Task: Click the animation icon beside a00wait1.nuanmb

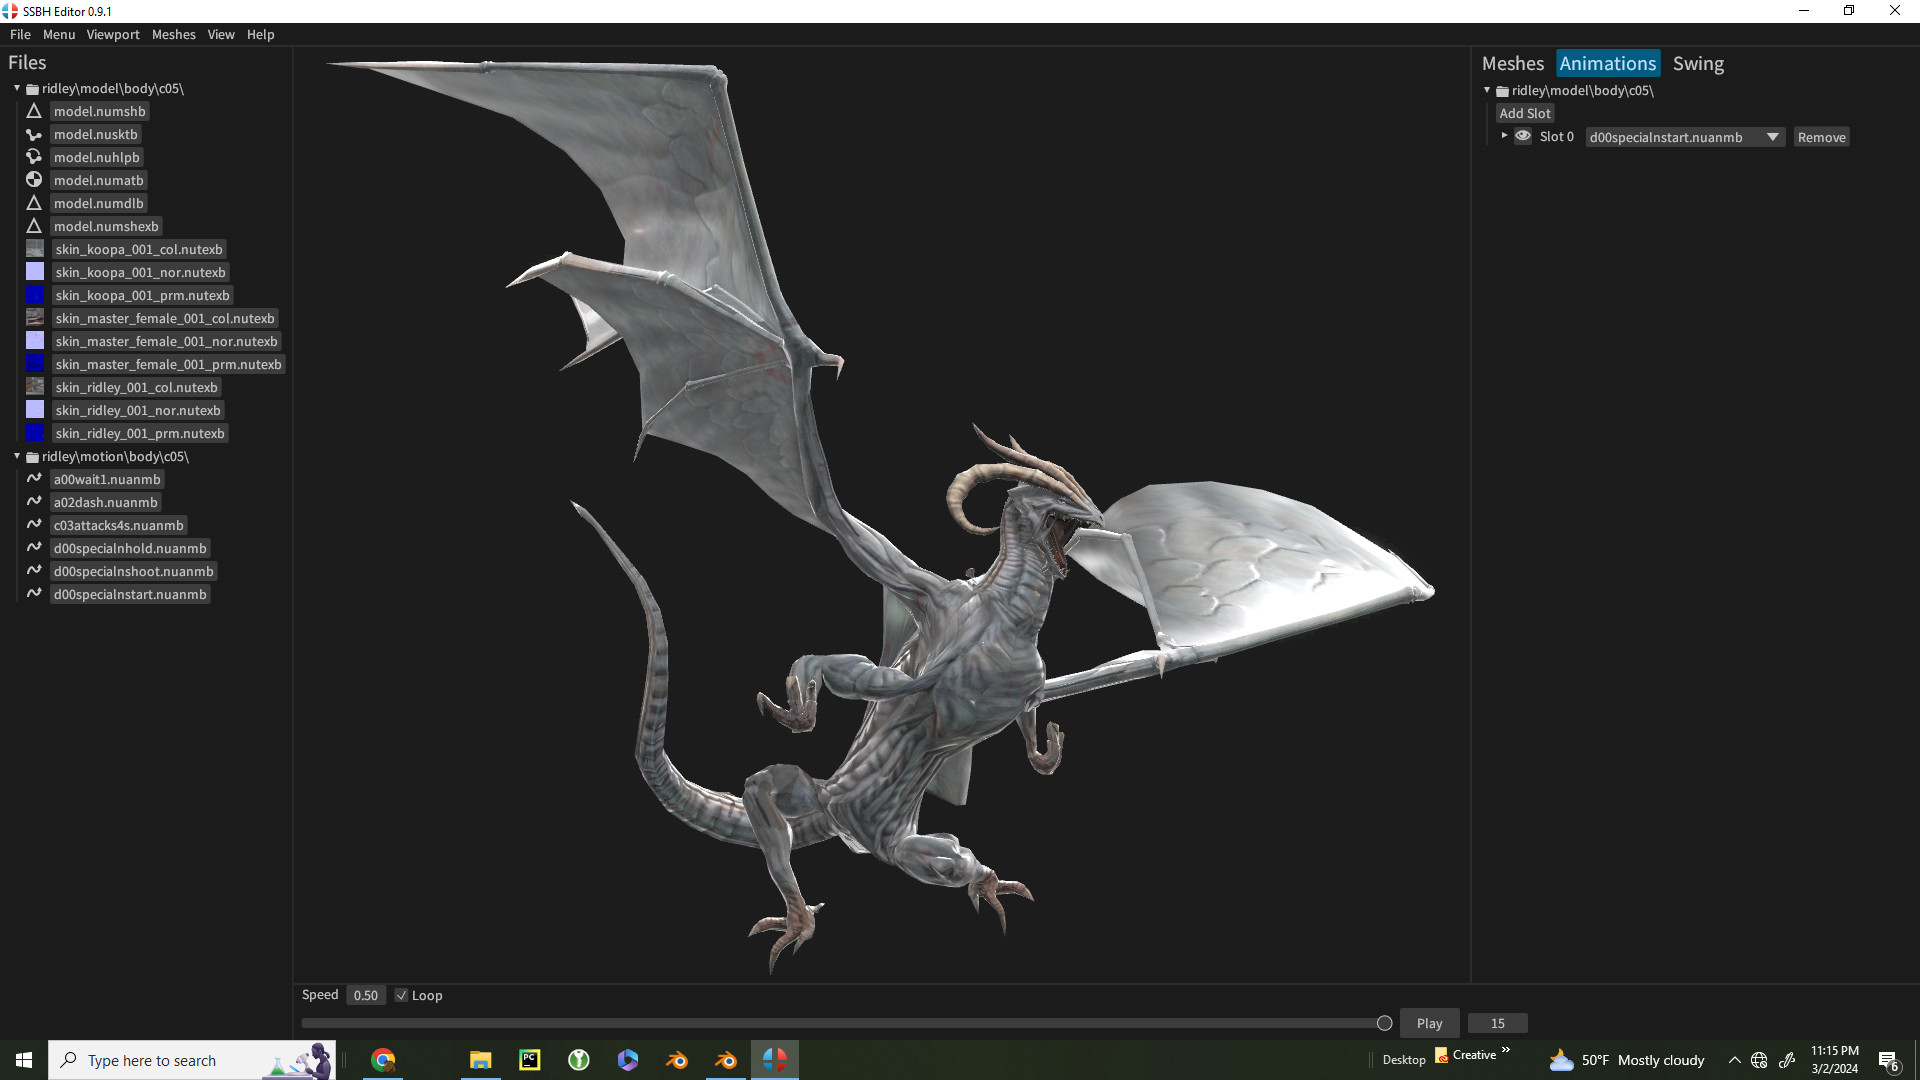Action: tap(33, 478)
